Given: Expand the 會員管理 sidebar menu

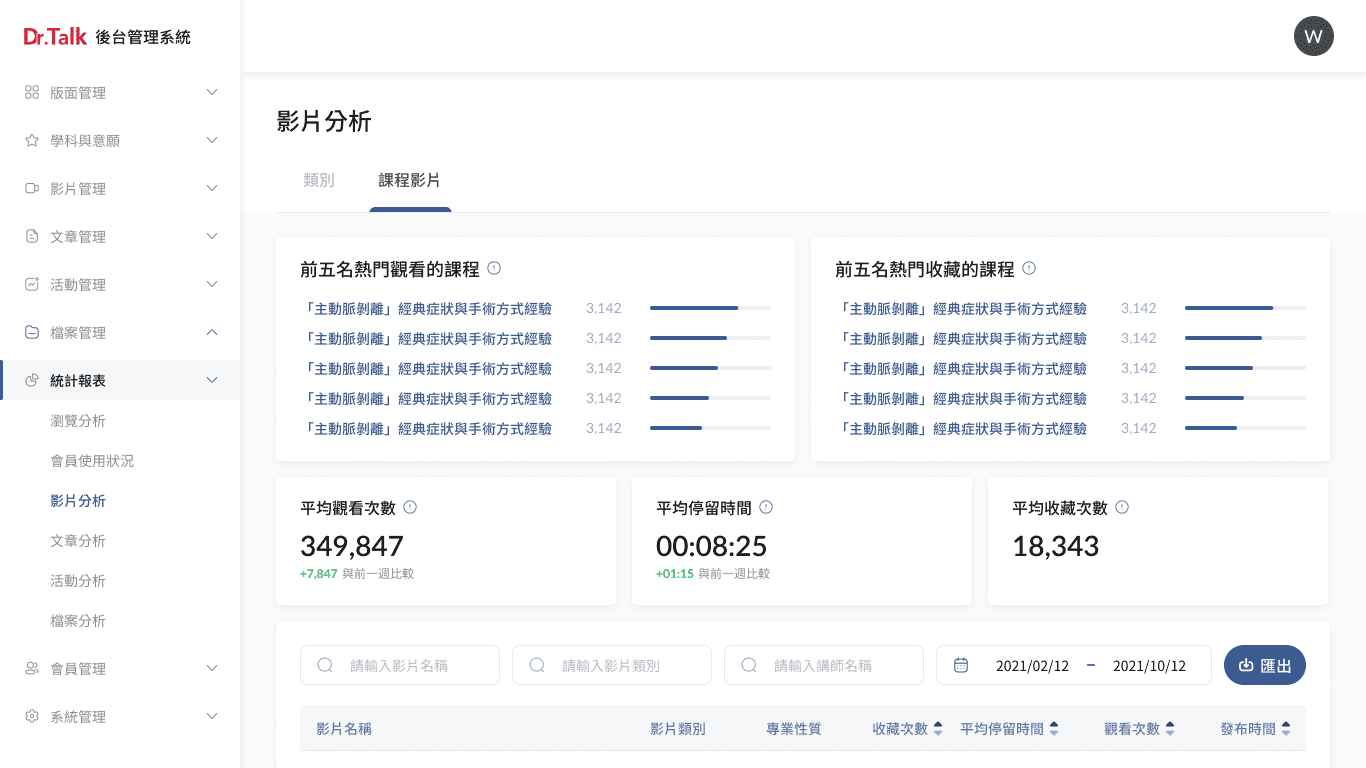Looking at the screenshot, I should pos(120,669).
